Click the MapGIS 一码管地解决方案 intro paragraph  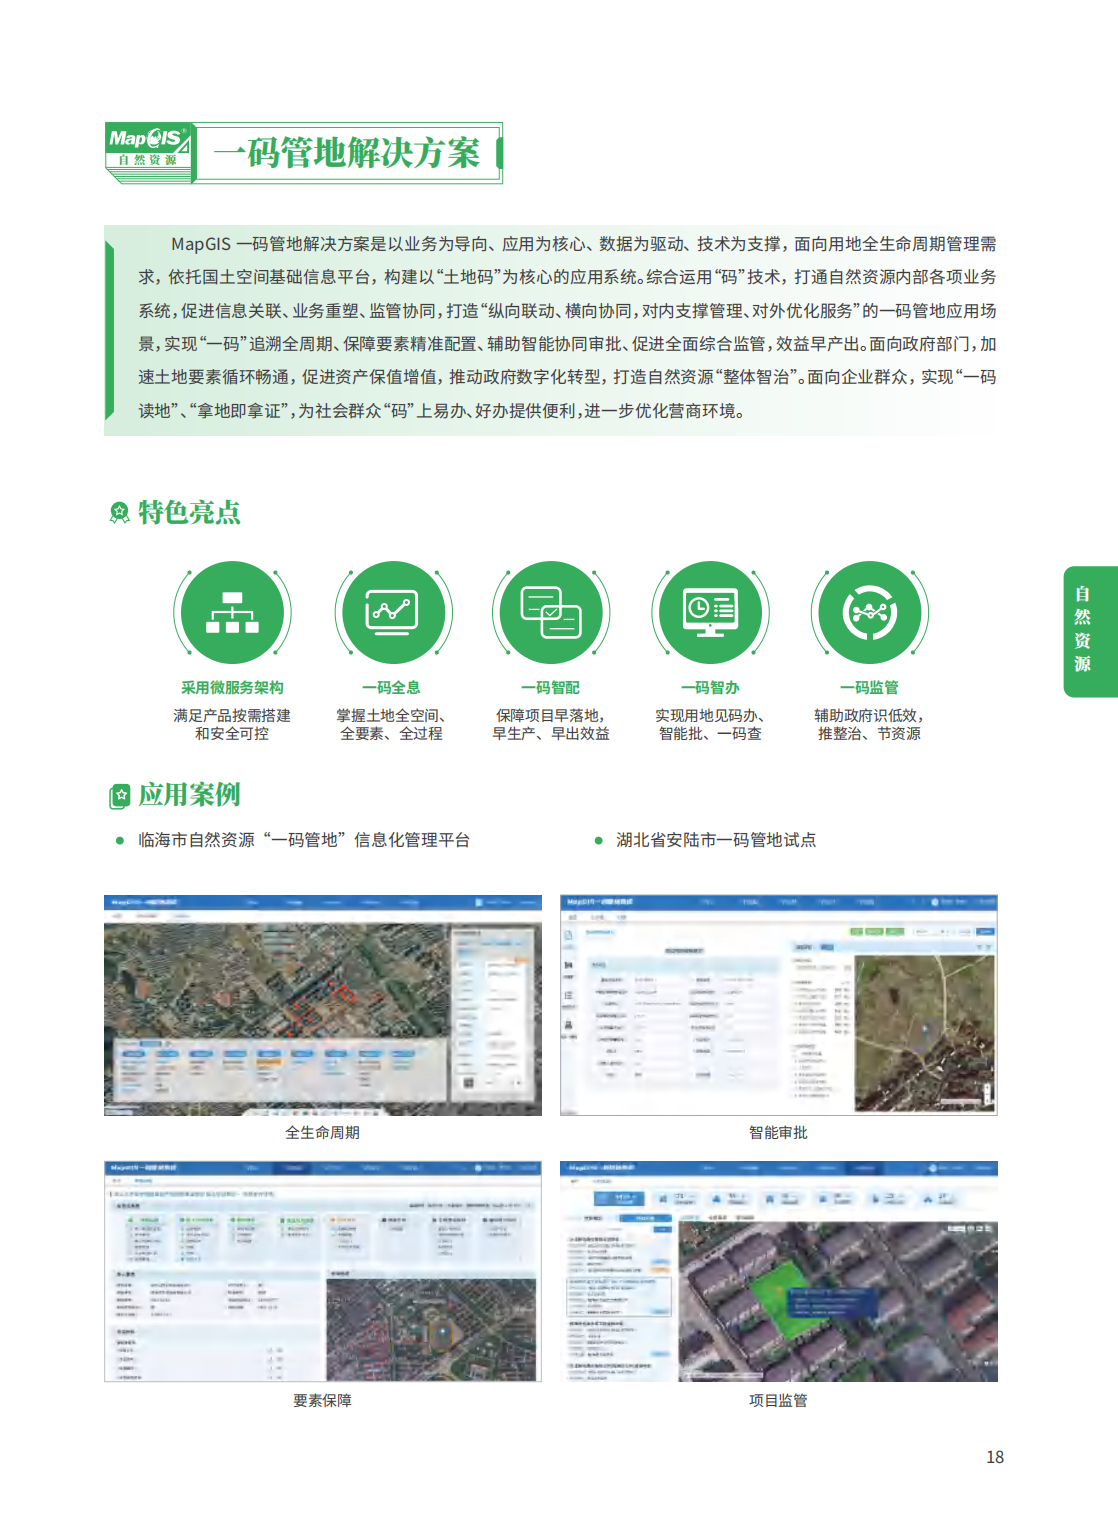[567, 328]
